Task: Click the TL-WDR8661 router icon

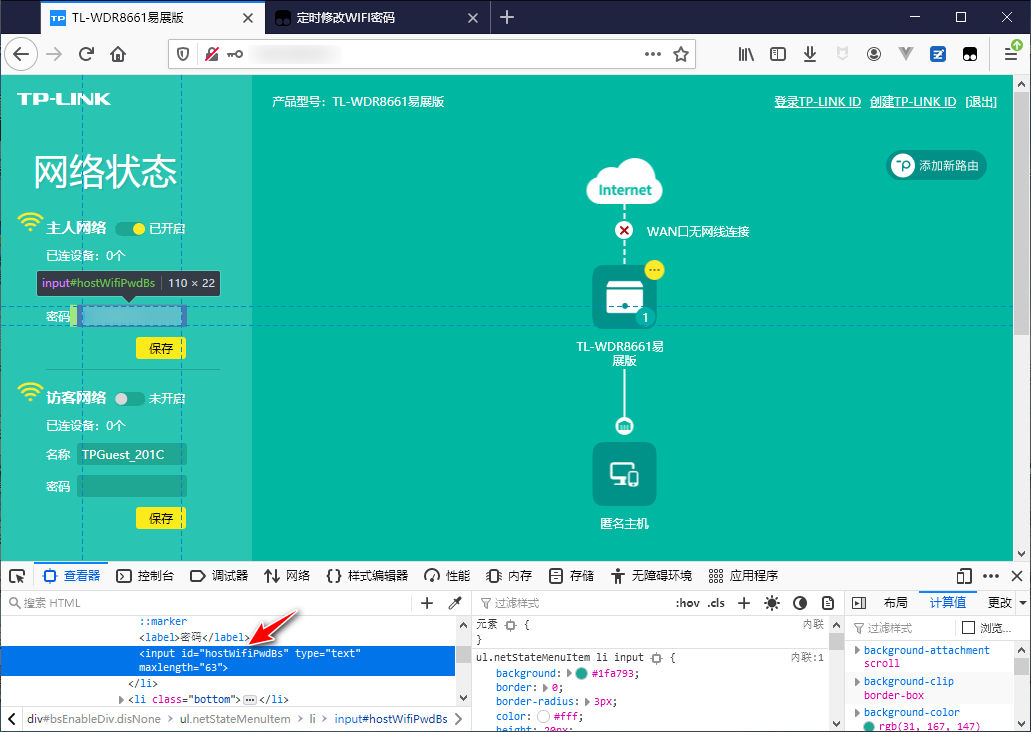Action: coord(624,297)
